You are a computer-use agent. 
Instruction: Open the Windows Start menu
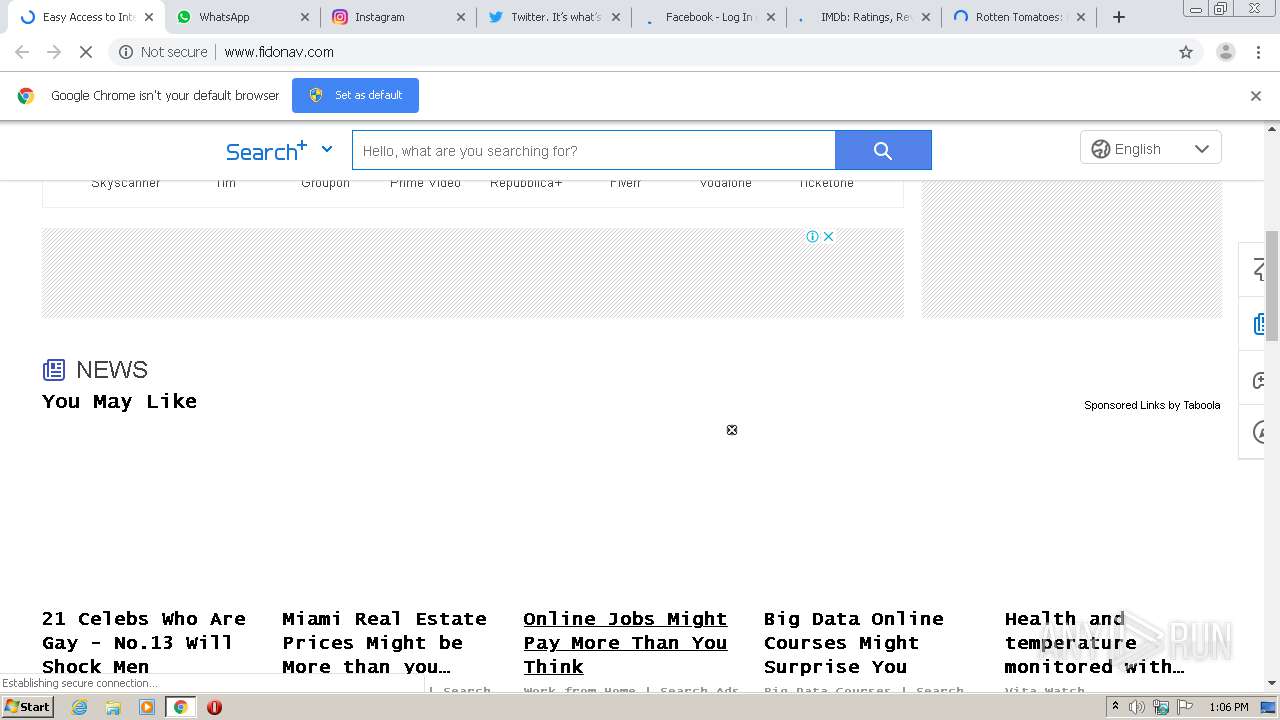[27, 707]
